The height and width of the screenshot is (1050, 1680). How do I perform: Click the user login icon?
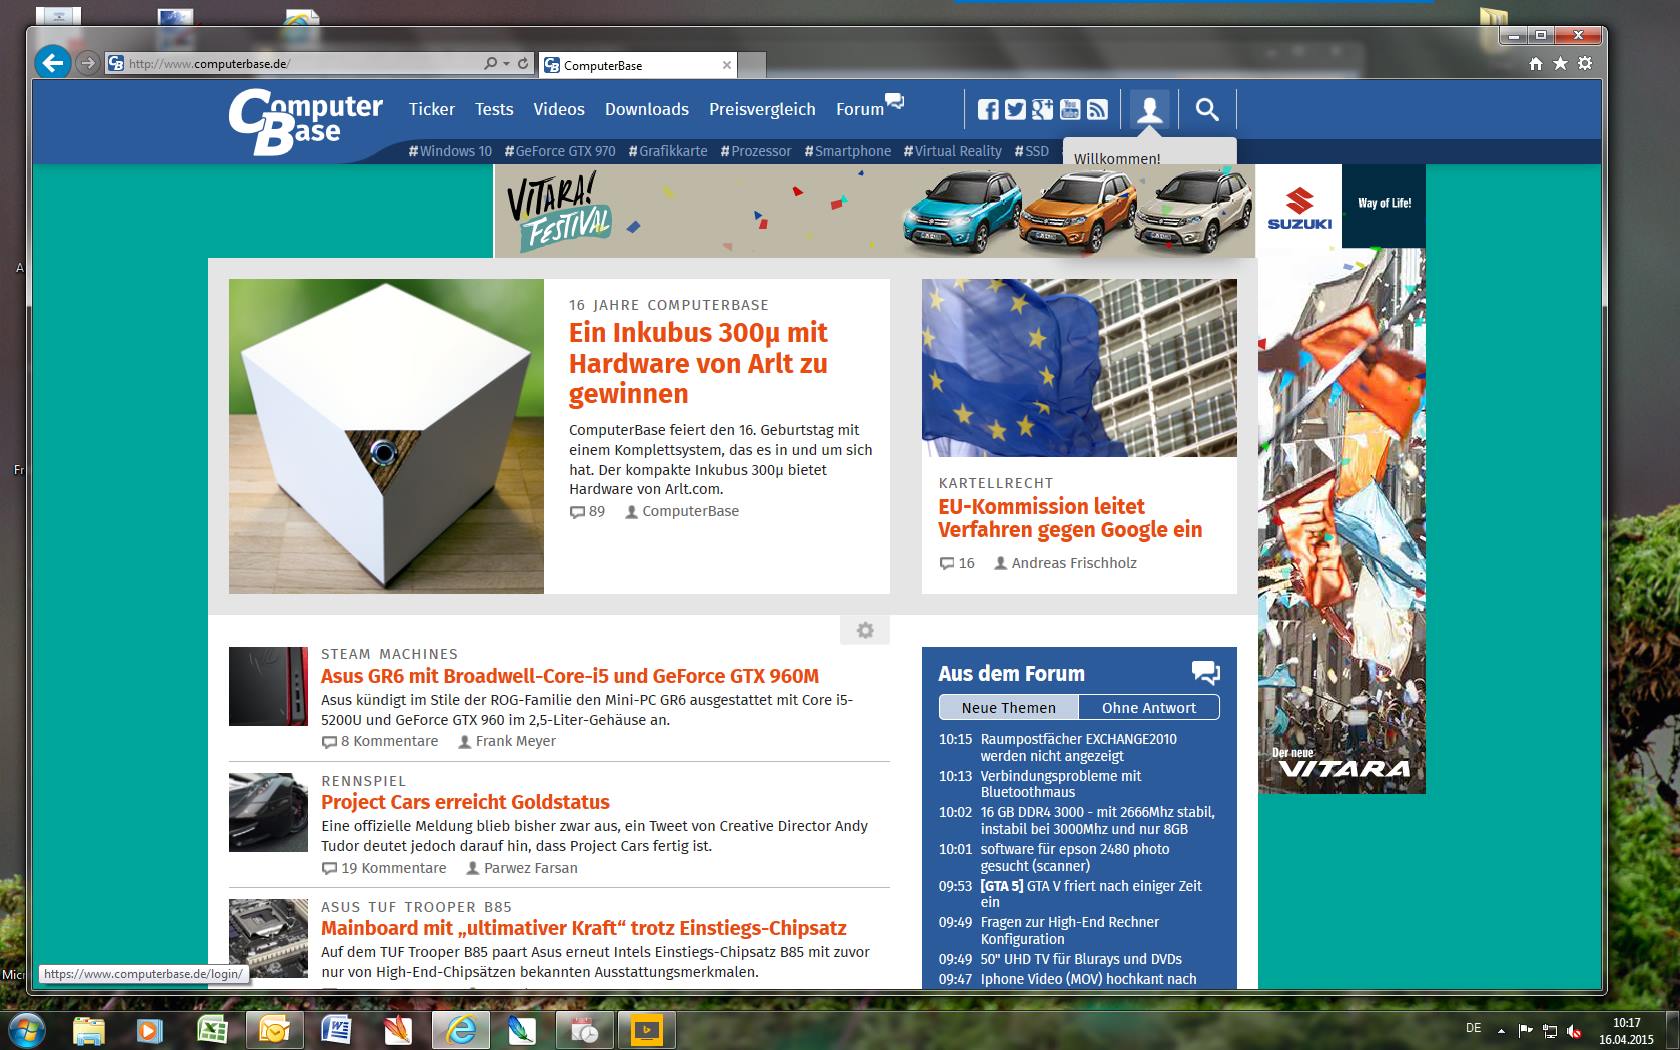[x=1150, y=109]
